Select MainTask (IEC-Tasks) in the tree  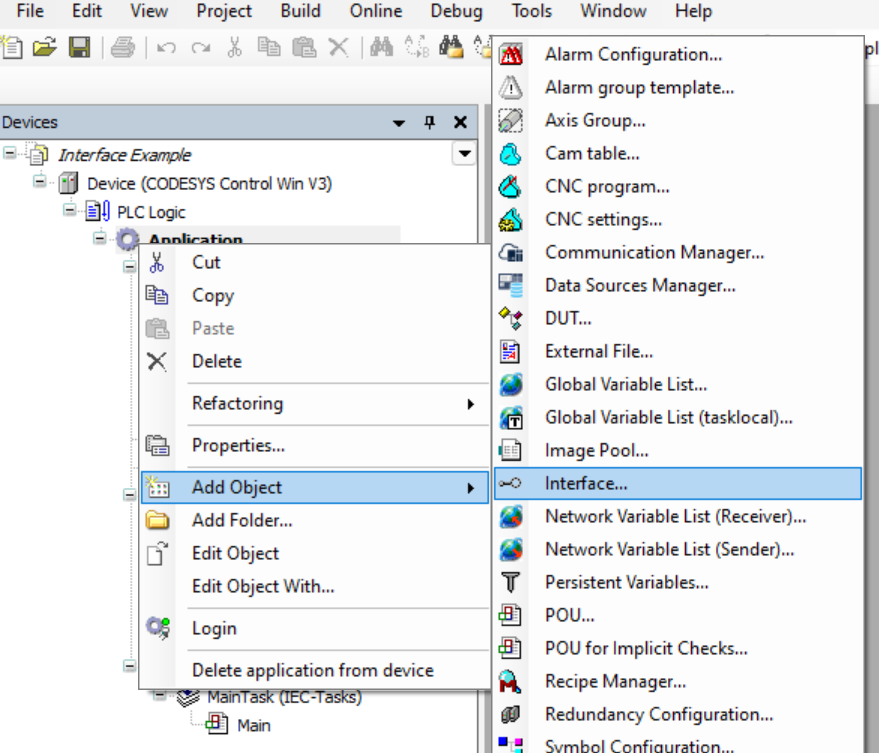click(284, 697)
